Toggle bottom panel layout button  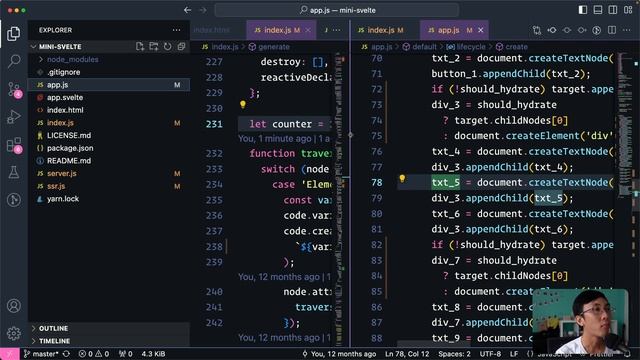(x=598, y=10)
